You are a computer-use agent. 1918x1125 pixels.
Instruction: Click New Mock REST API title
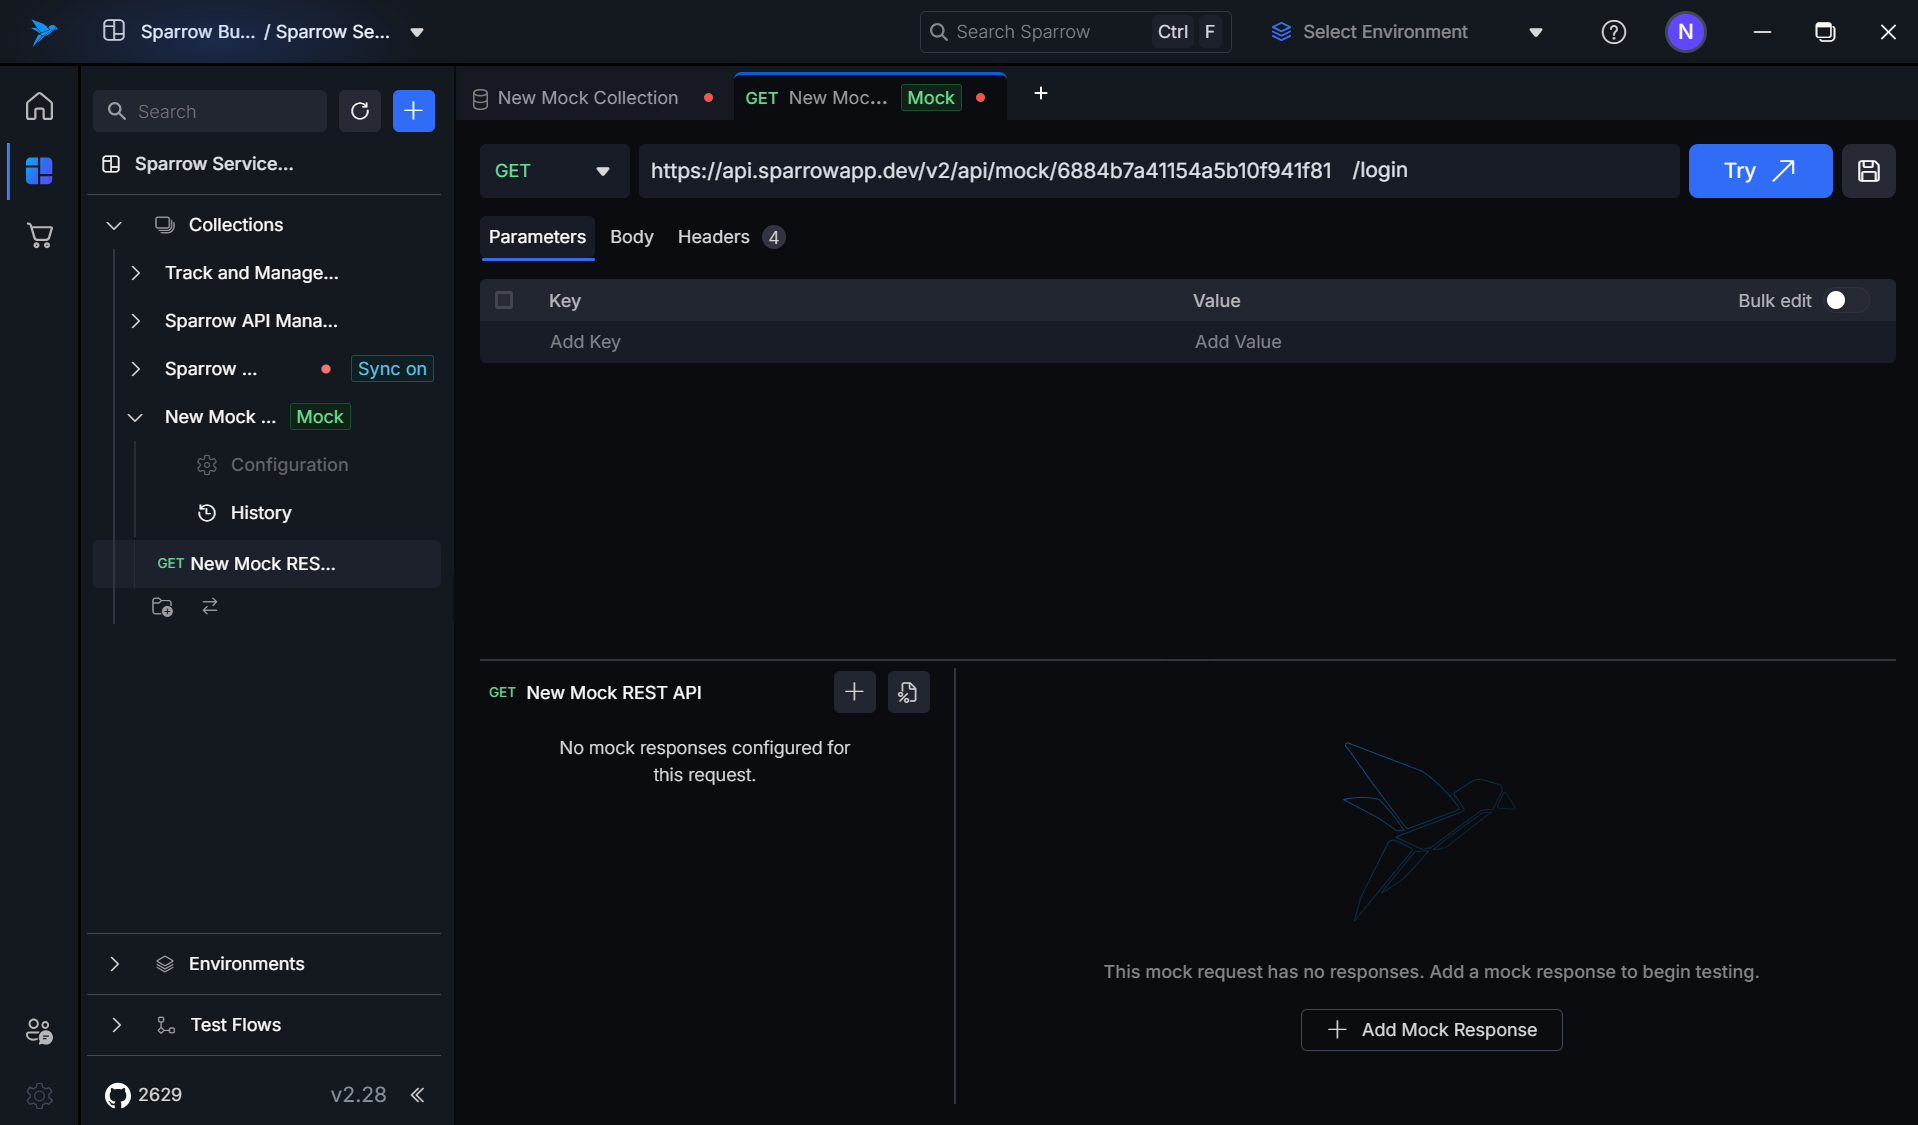(614, 693)
